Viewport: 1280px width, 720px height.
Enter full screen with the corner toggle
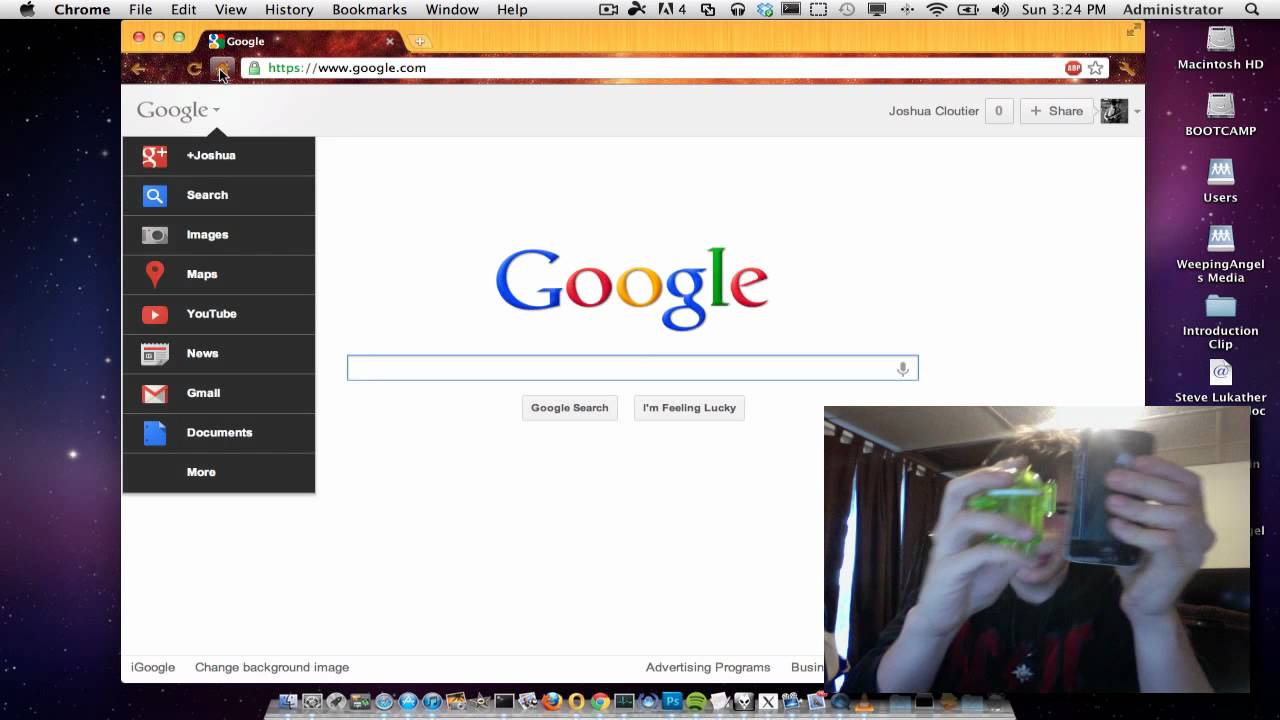pos(1132,31)
